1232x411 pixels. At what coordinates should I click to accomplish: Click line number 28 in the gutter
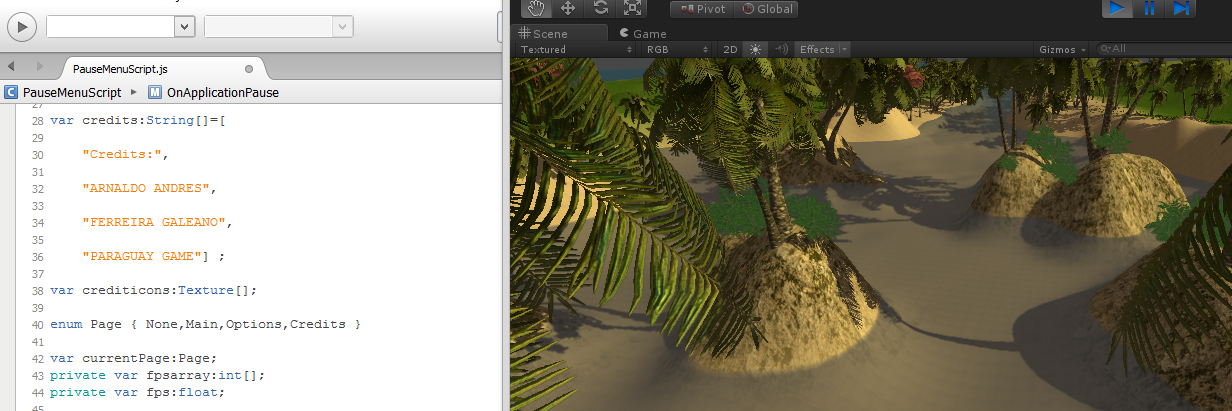pos(38,120)
